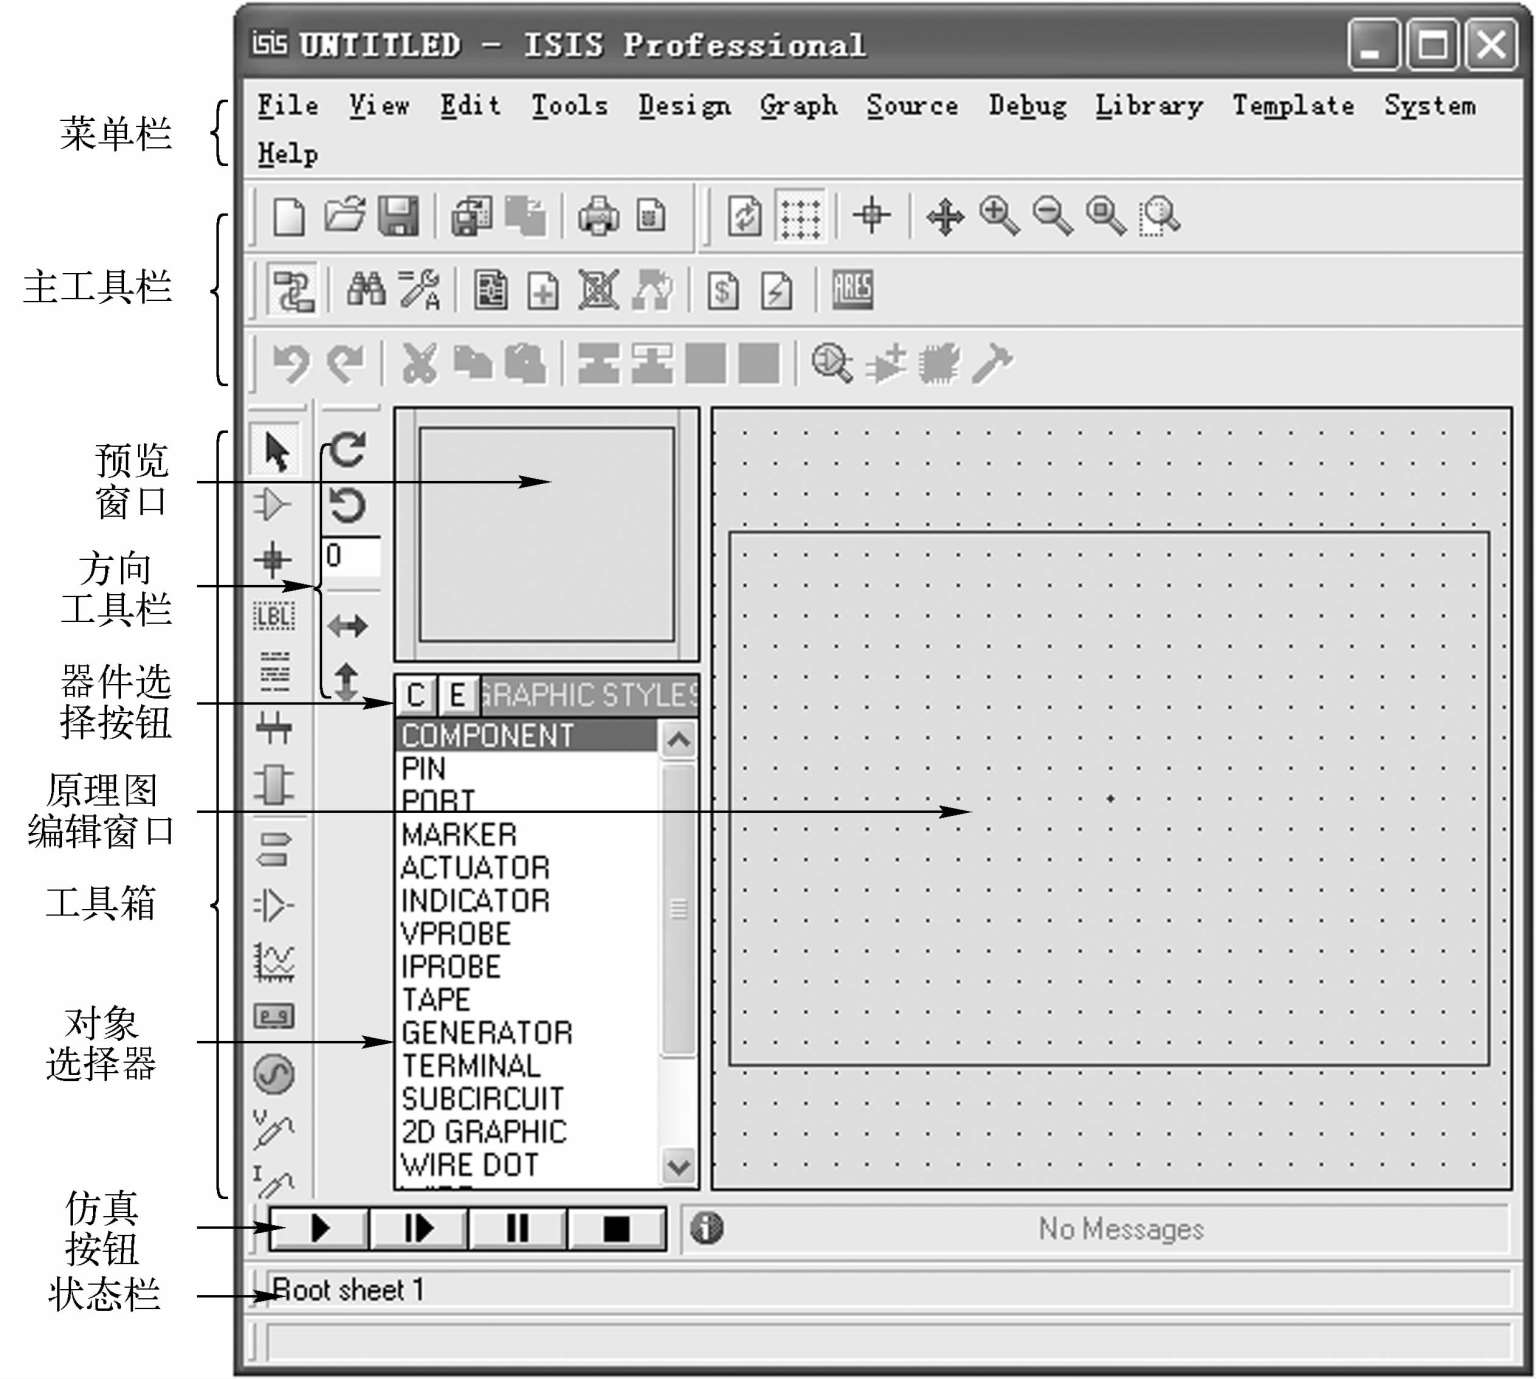Click the rotation angle input field
The image size is (1536, 1379).
[x=351, y=556]
